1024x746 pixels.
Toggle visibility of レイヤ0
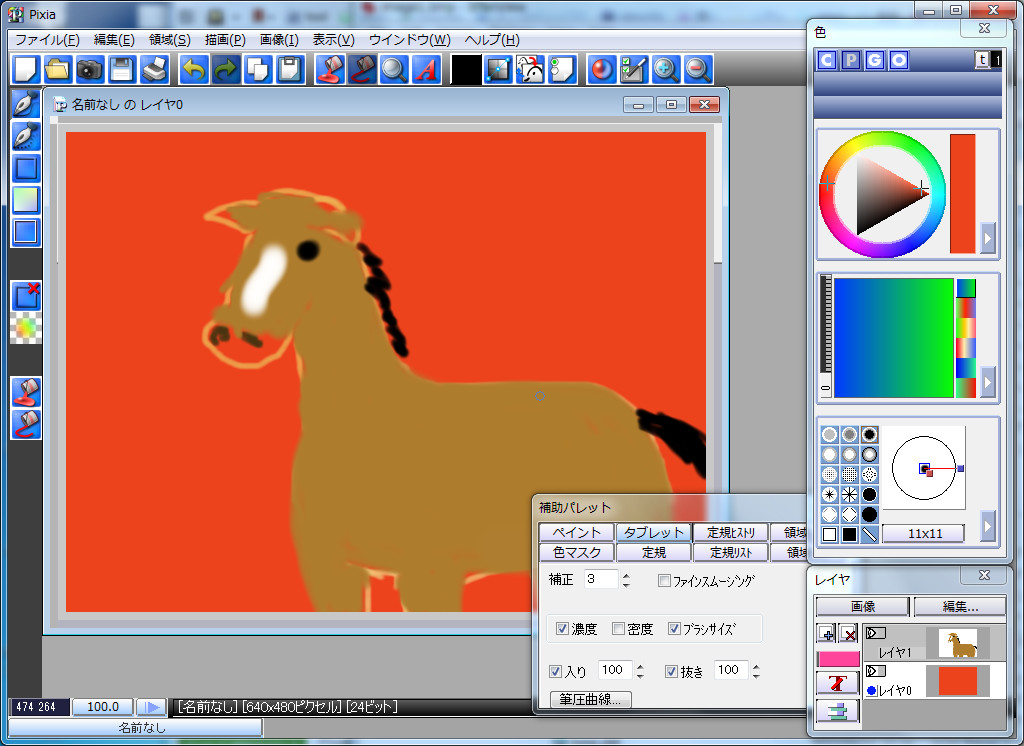[875, 671]
